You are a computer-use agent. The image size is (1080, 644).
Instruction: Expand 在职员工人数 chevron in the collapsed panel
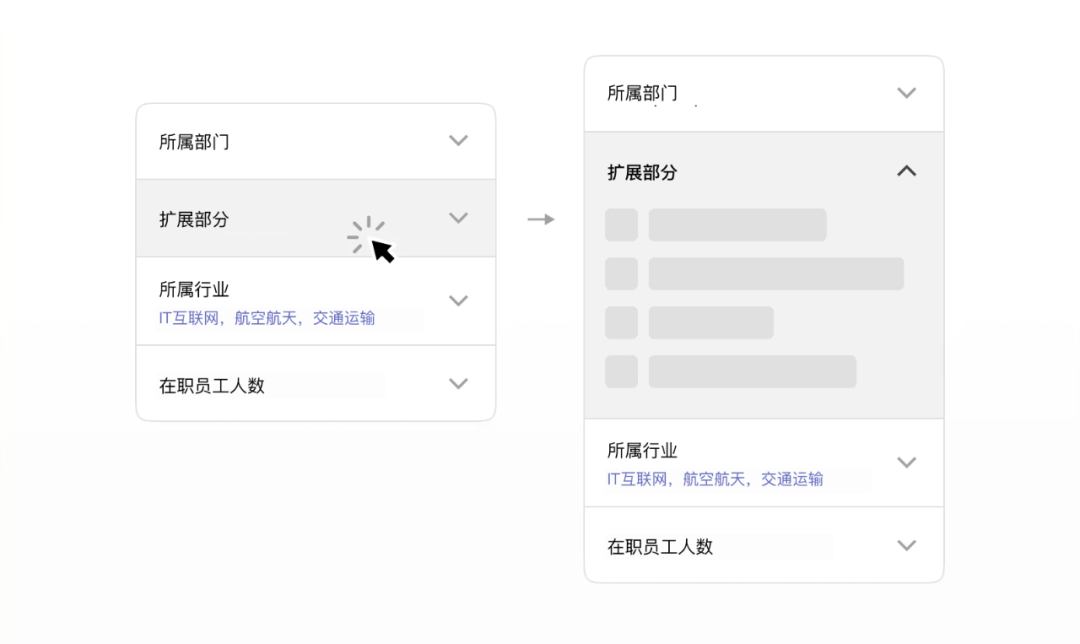pyautogui.click(x=458, y=384)
